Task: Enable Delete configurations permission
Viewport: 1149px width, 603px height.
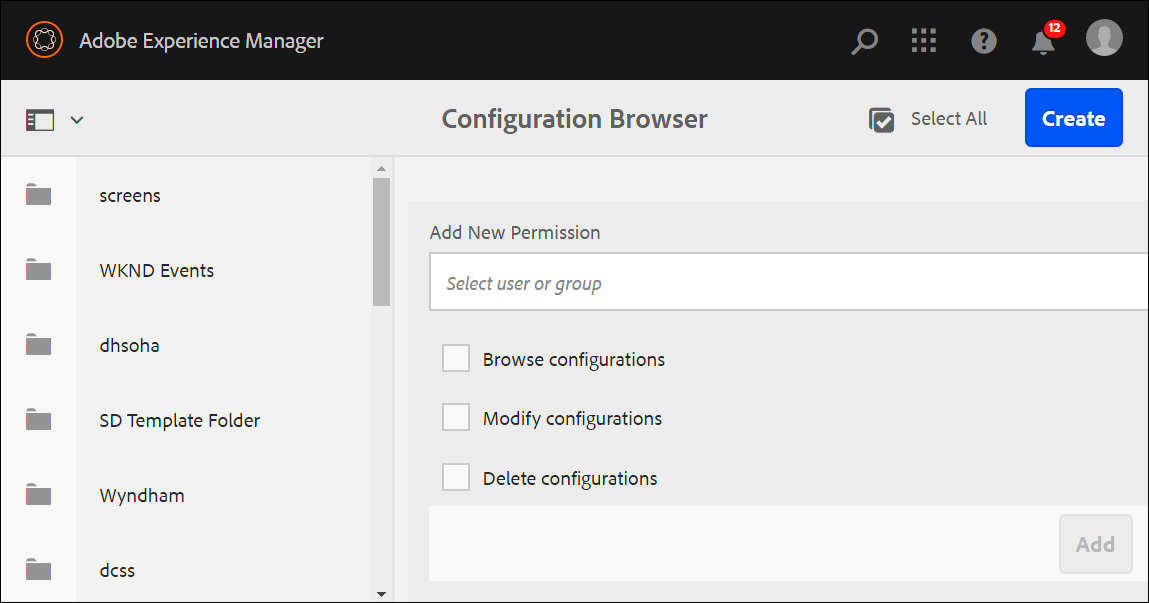Action: coord(456,476)
